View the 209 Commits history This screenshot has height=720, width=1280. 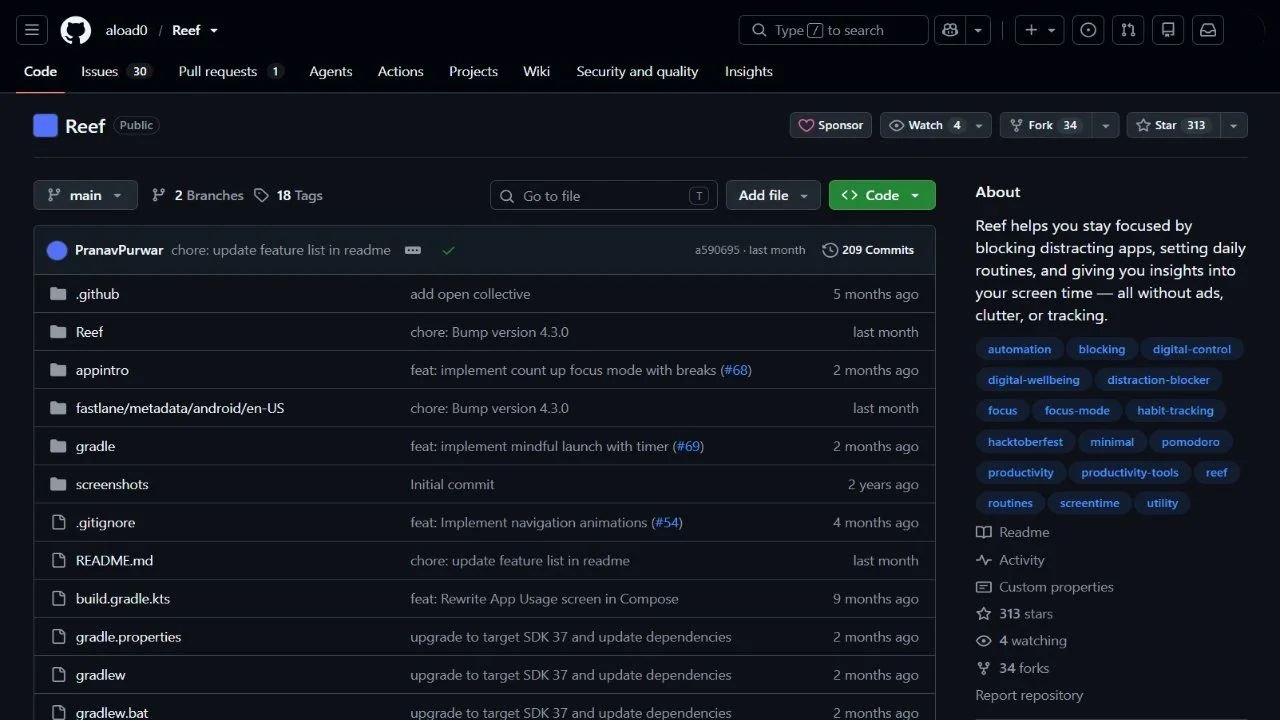[x=868, y=250]
